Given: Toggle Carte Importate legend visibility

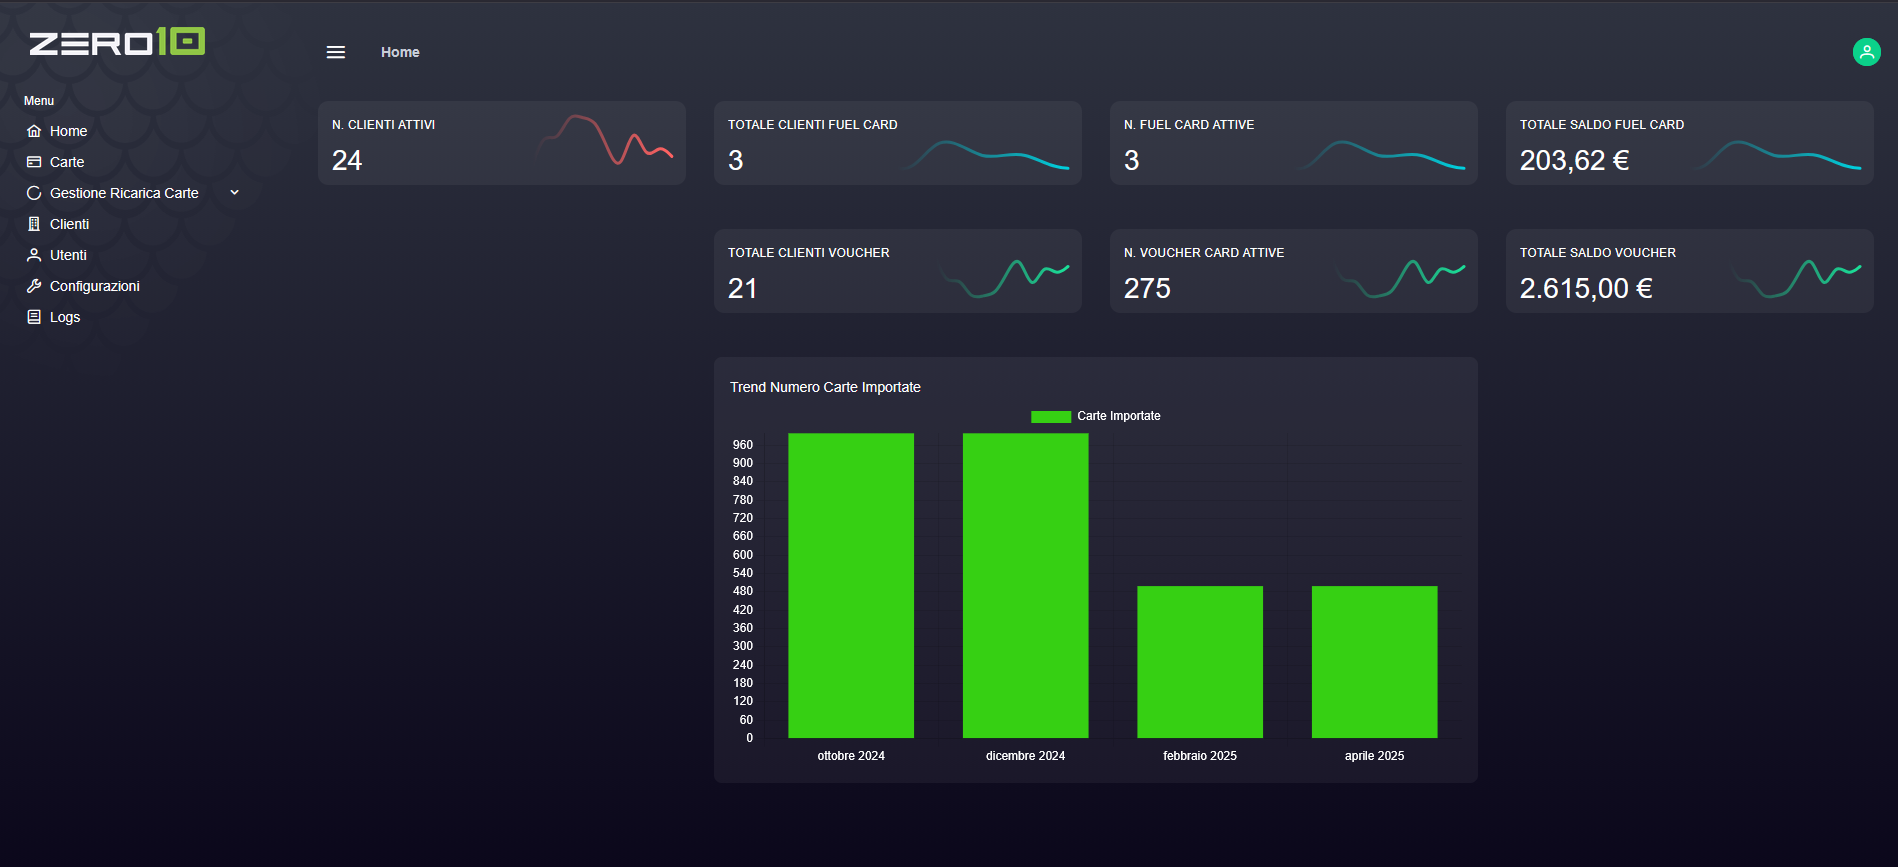Looking at the screenshot, I should tap(1118, 416).
